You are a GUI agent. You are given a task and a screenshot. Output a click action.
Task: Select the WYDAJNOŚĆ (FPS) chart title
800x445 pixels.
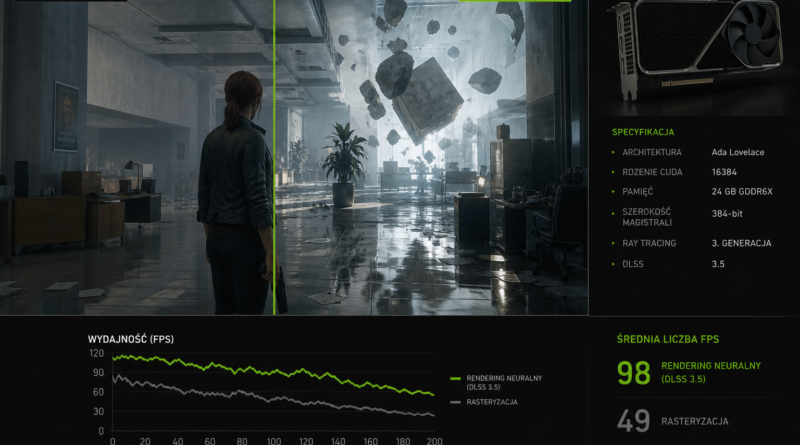131,339
